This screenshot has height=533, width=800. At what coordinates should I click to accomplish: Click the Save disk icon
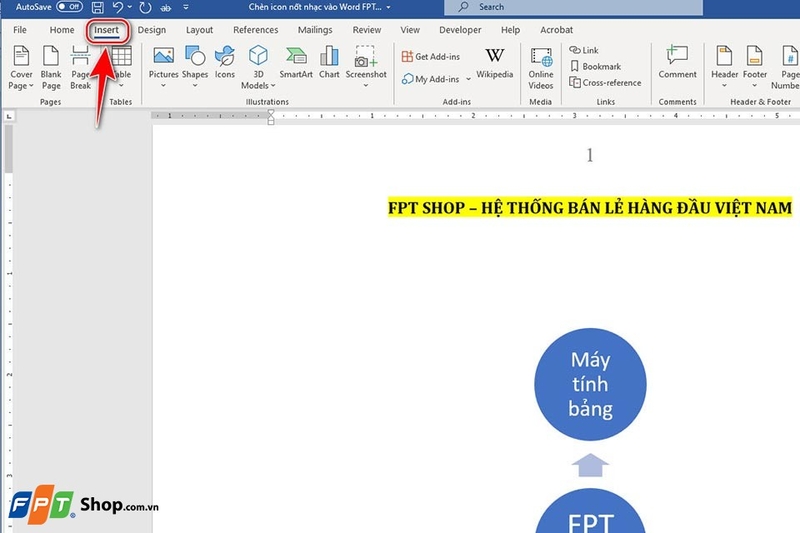coord(97,7)
